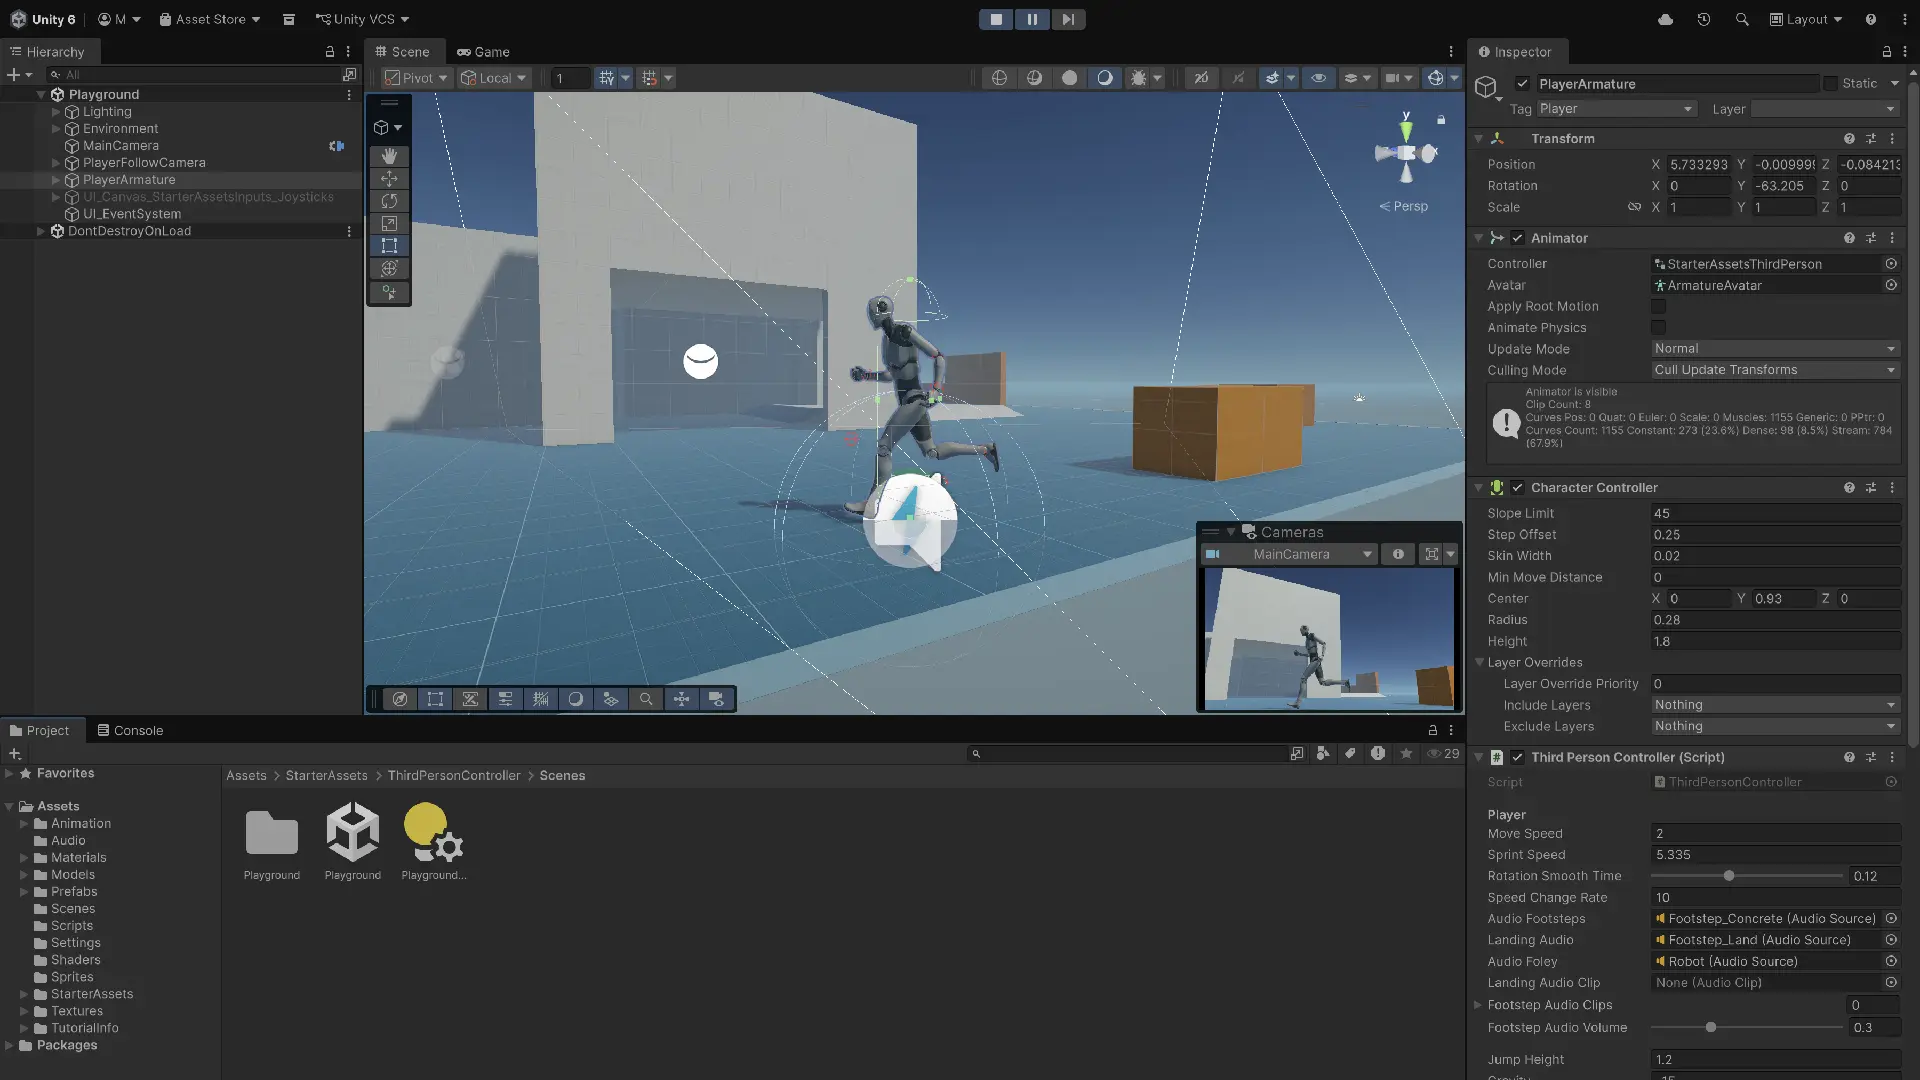Select the Transform tool in Scene
The width and height of the screenshot is (1920, 1080).
pyautogui.click(x=389, y=269)
